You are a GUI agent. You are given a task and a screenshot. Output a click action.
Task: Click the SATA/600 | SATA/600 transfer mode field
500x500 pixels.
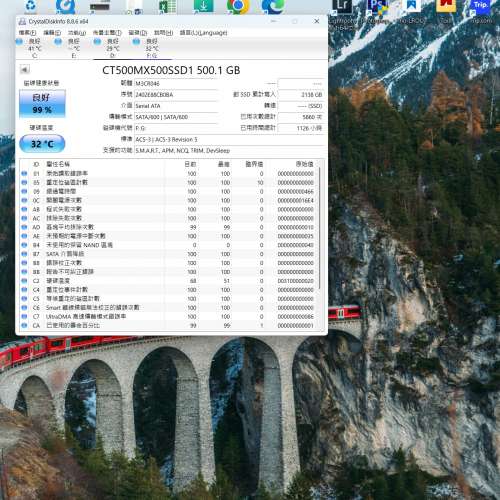coord(176,117)
